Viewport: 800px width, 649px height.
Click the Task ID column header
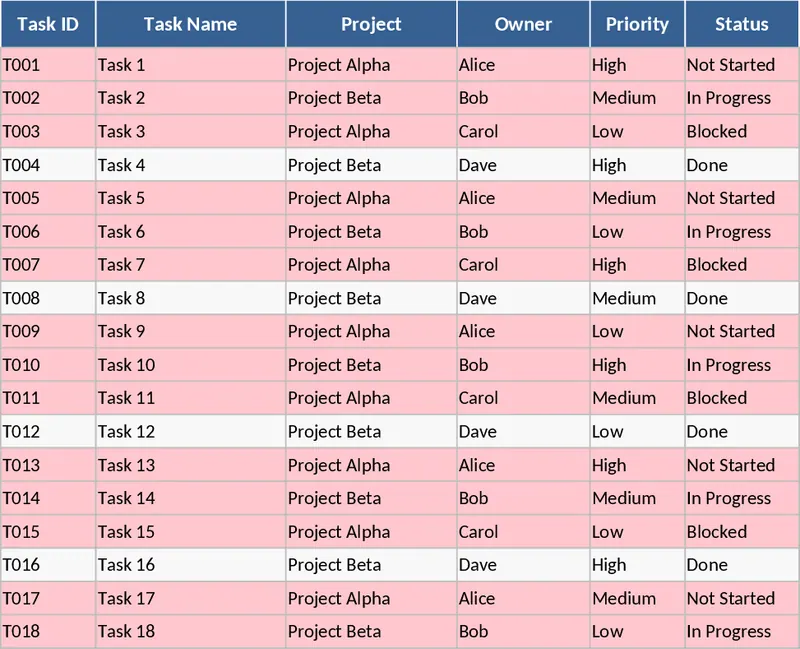(x=48, y=24)
